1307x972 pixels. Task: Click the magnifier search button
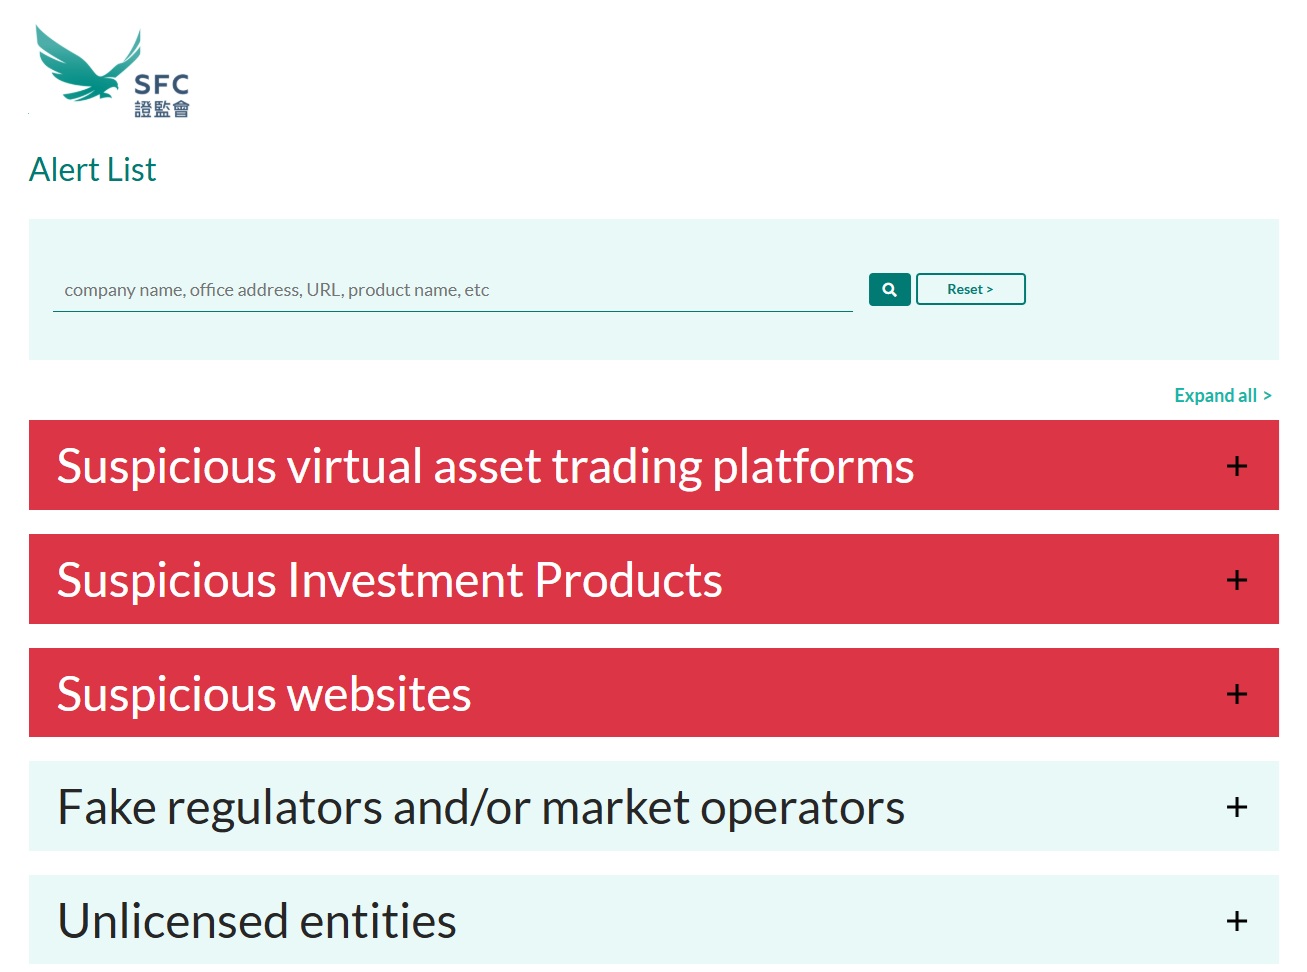point(889,290)
